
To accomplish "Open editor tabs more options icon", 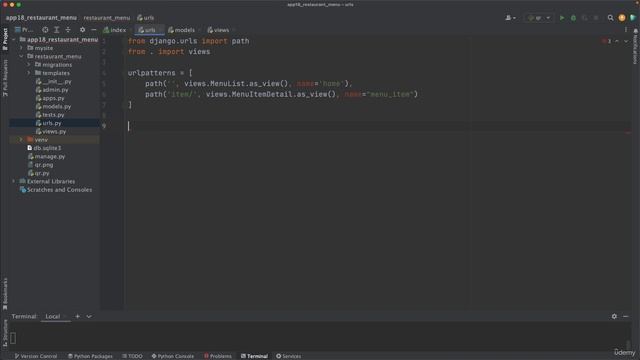I will pyautogui.click(x=626, y=30).
